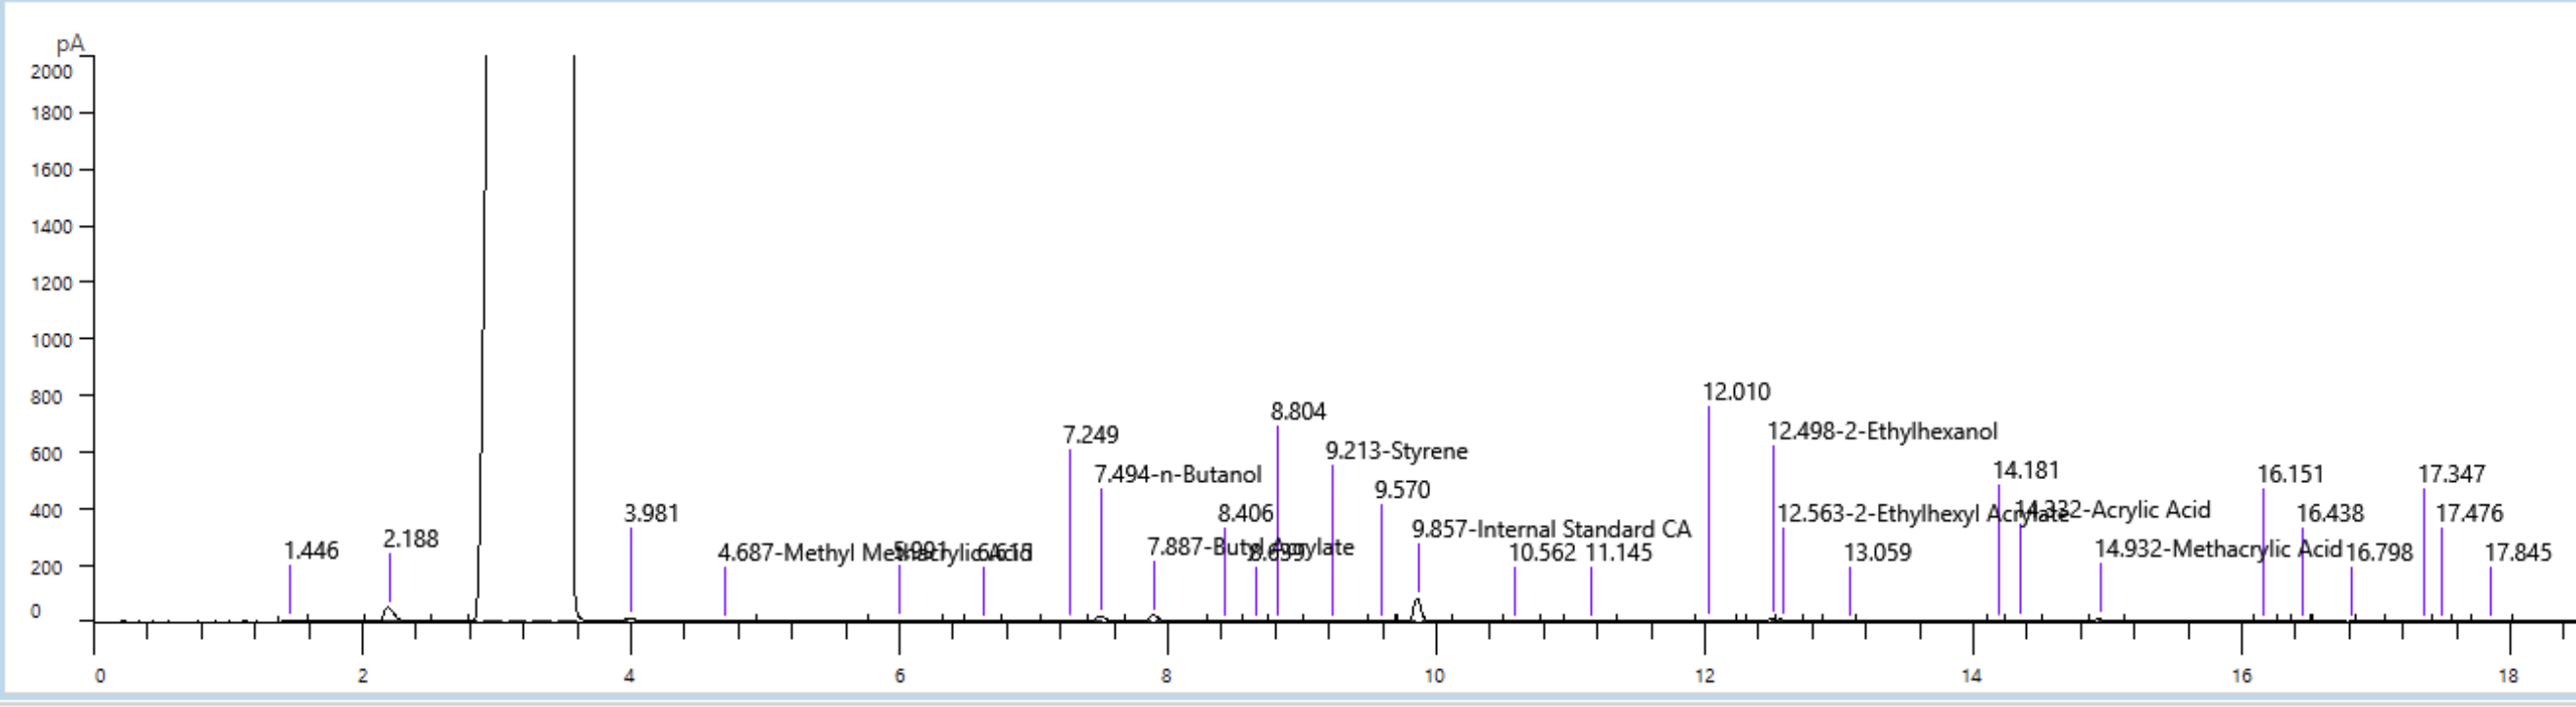Select the 17.845 peak label
Viewport: 2576px width, 707px height.
pyautogui.click(x=2518, y=552)
